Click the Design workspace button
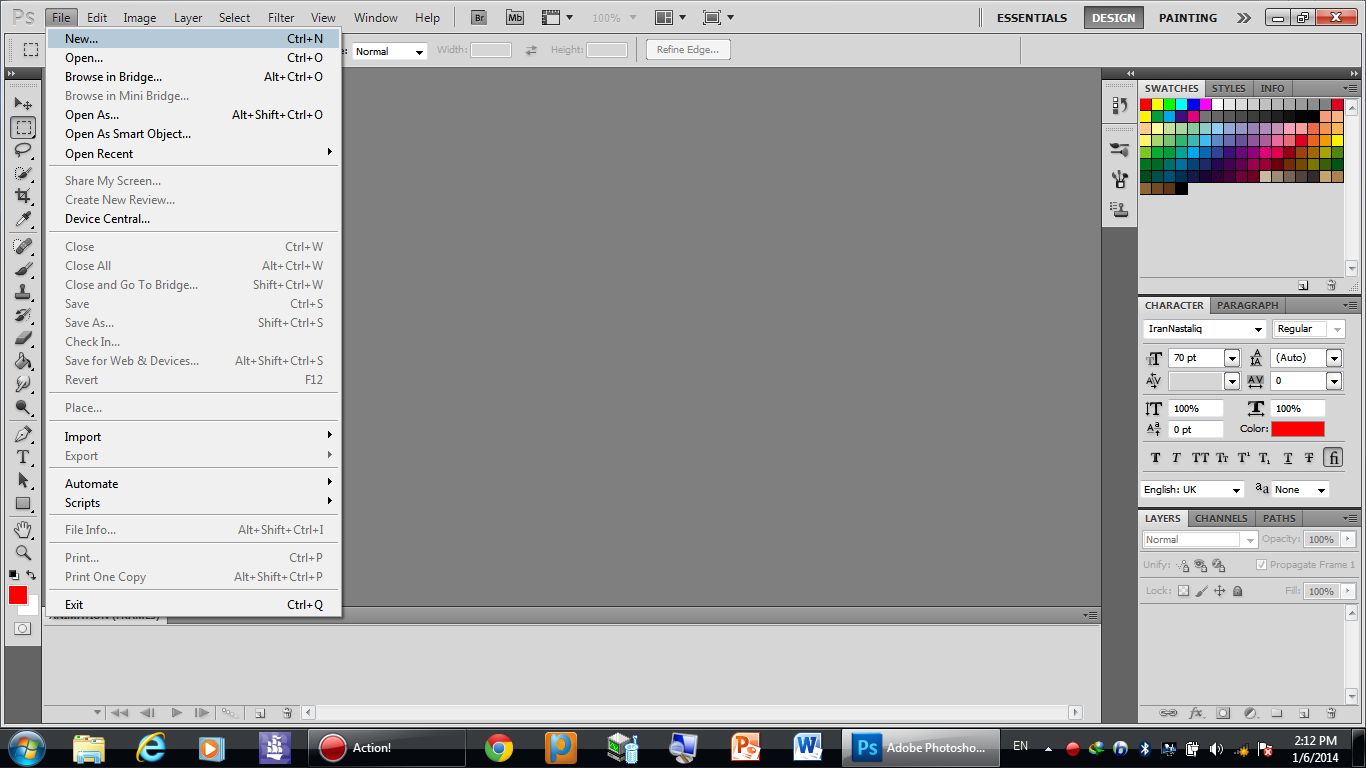This screenshot has height=768, width=1366. [1113, 18]
